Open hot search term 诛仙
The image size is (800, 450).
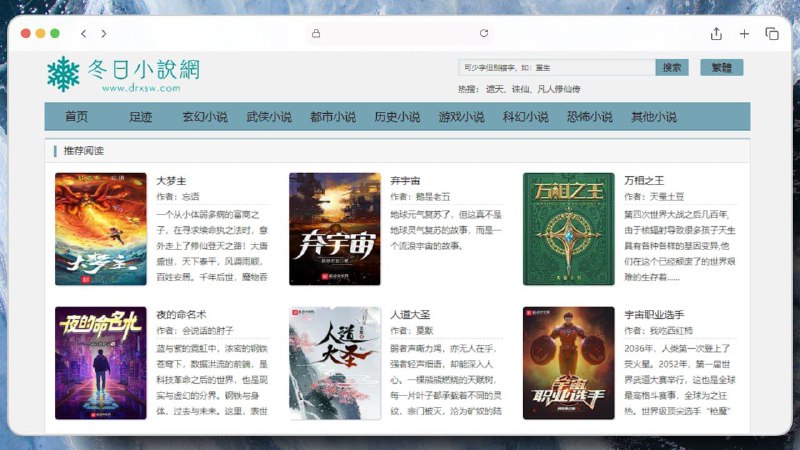click(x=520, y=89)
